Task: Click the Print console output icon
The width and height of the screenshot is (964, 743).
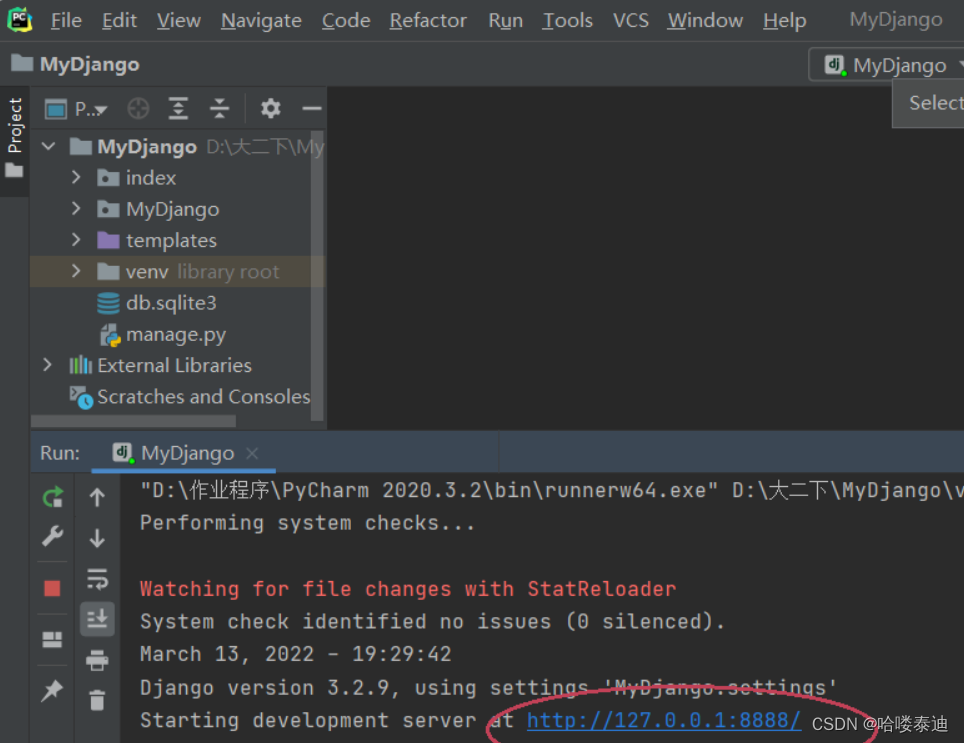Action: (97, 660)
